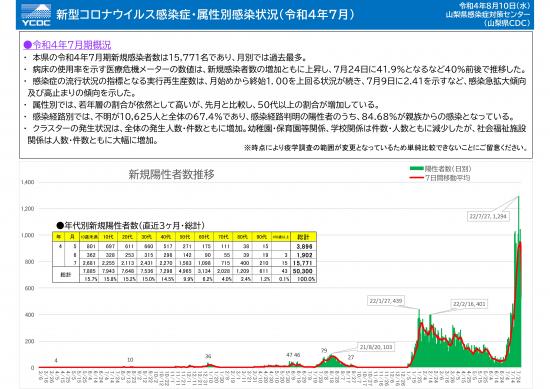The width and height of the screenshot is (550, 389).
Task: Click the bullet starting クラスターの発生状況は
Action: [x=276, y=134]
